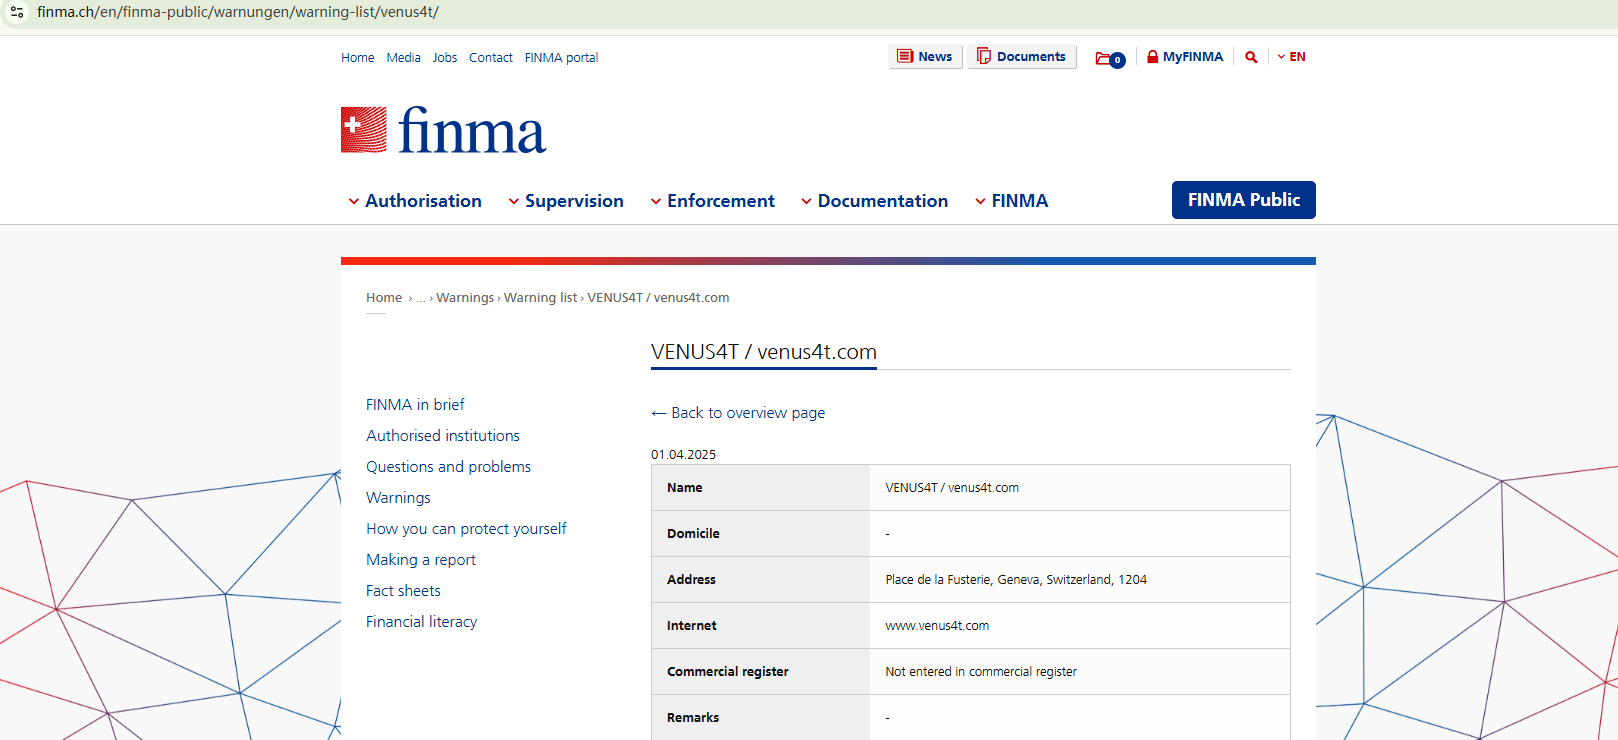This screenshot has width=1618, height=740.
Task: Open Financial literacy sidebar item
Action: pyautogui.click(x=421, y=622)
